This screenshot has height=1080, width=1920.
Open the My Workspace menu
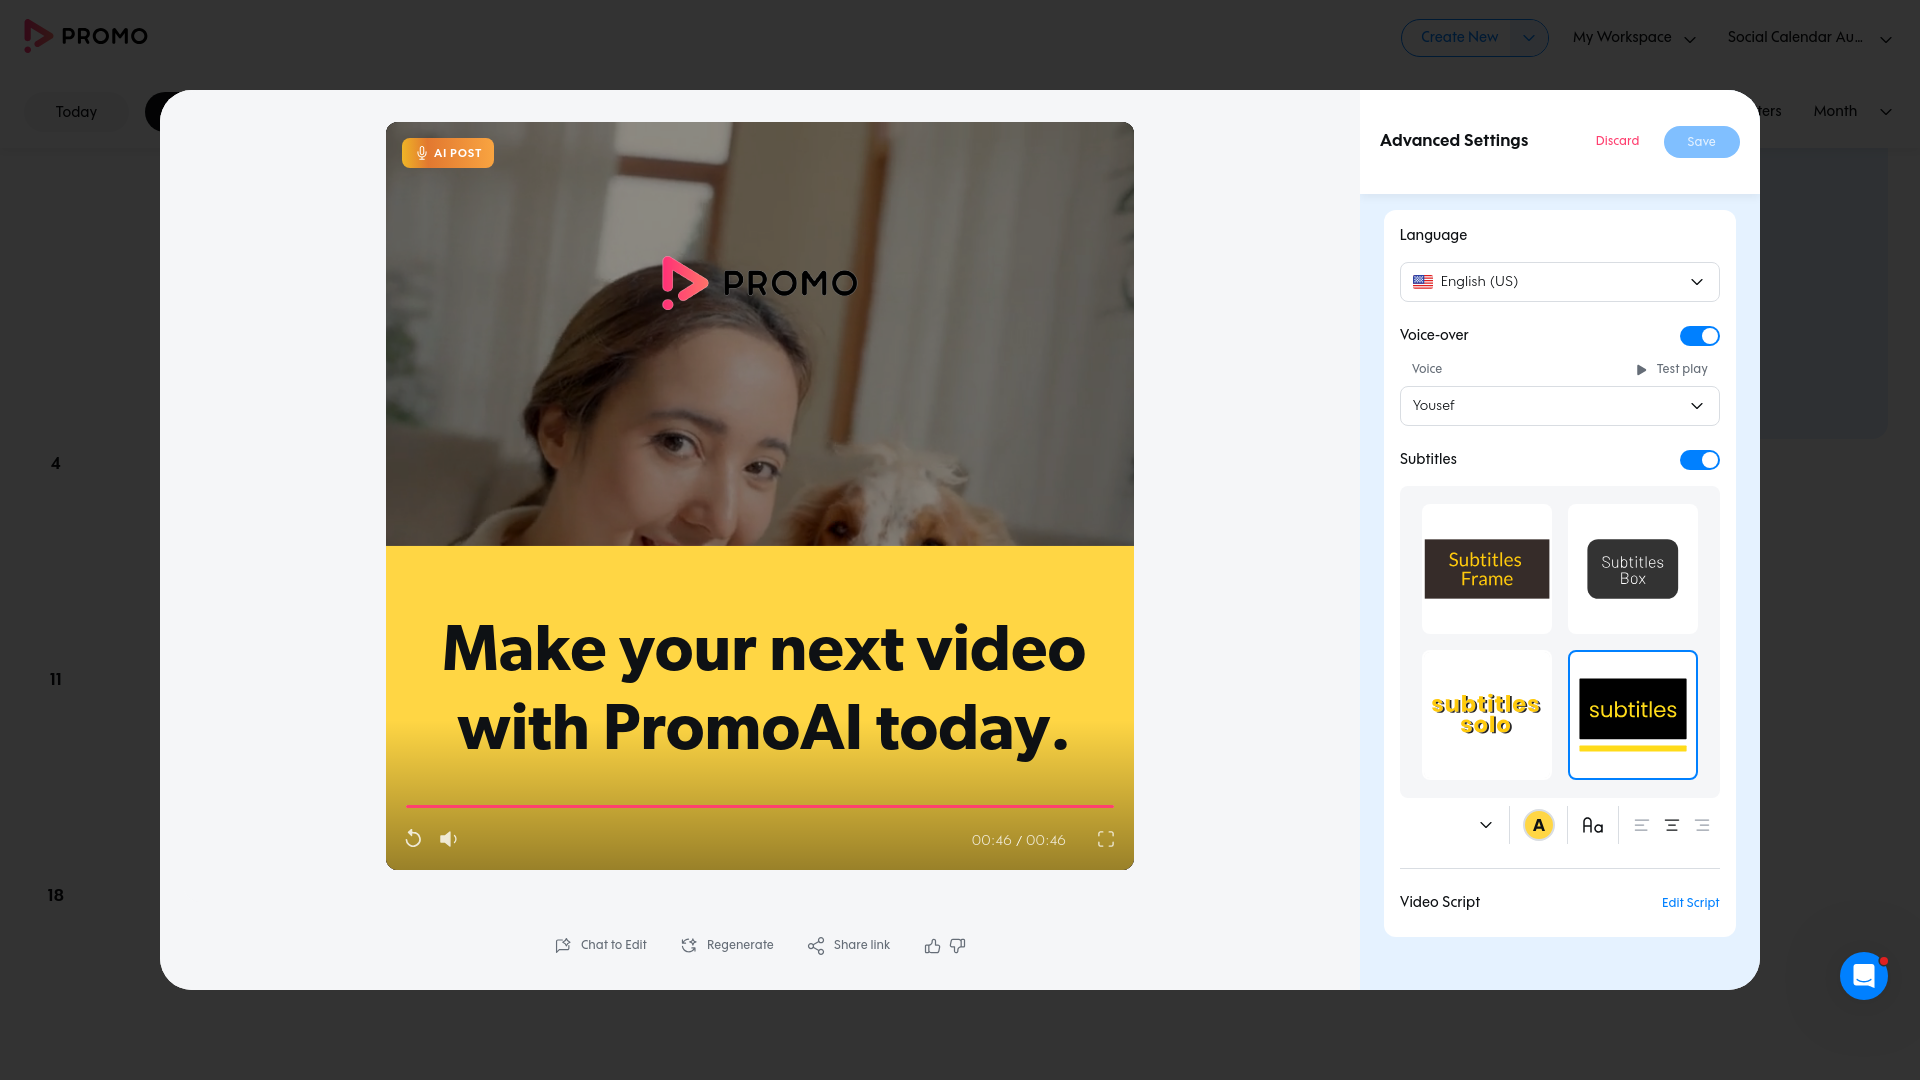click(1634, 38)
